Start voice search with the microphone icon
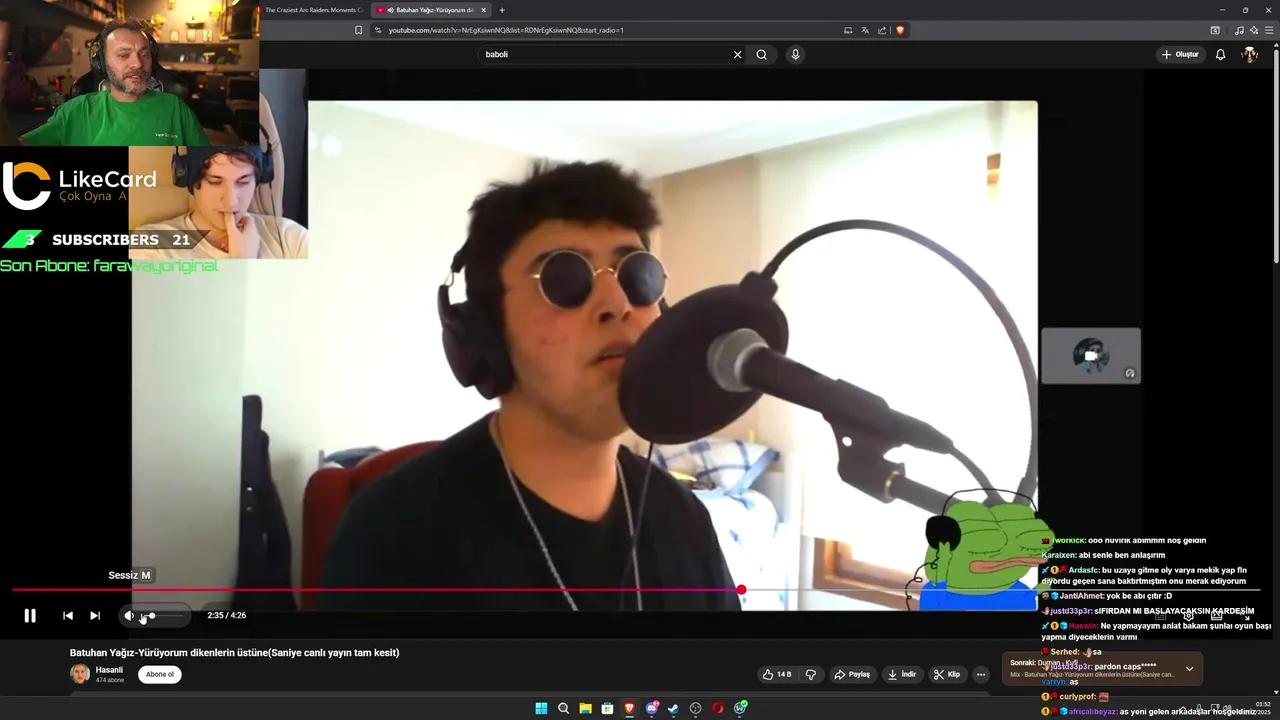The width and height of the screenshot is (1280, 720). coord(795,55)
